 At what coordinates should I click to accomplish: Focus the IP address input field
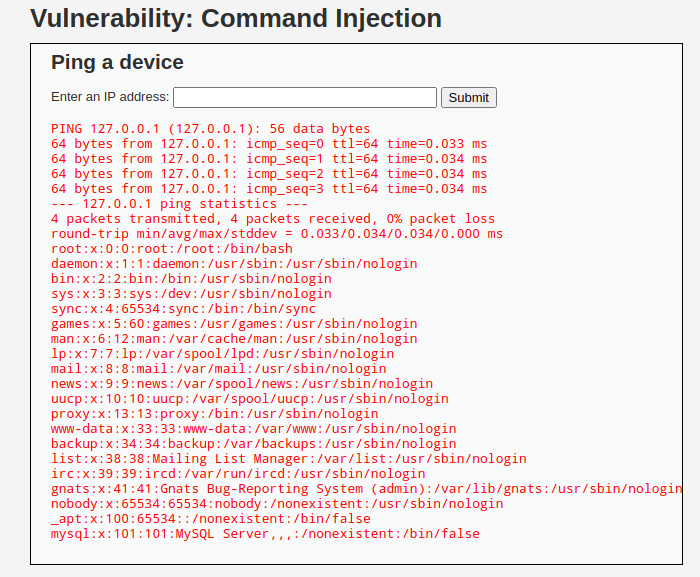305,97
